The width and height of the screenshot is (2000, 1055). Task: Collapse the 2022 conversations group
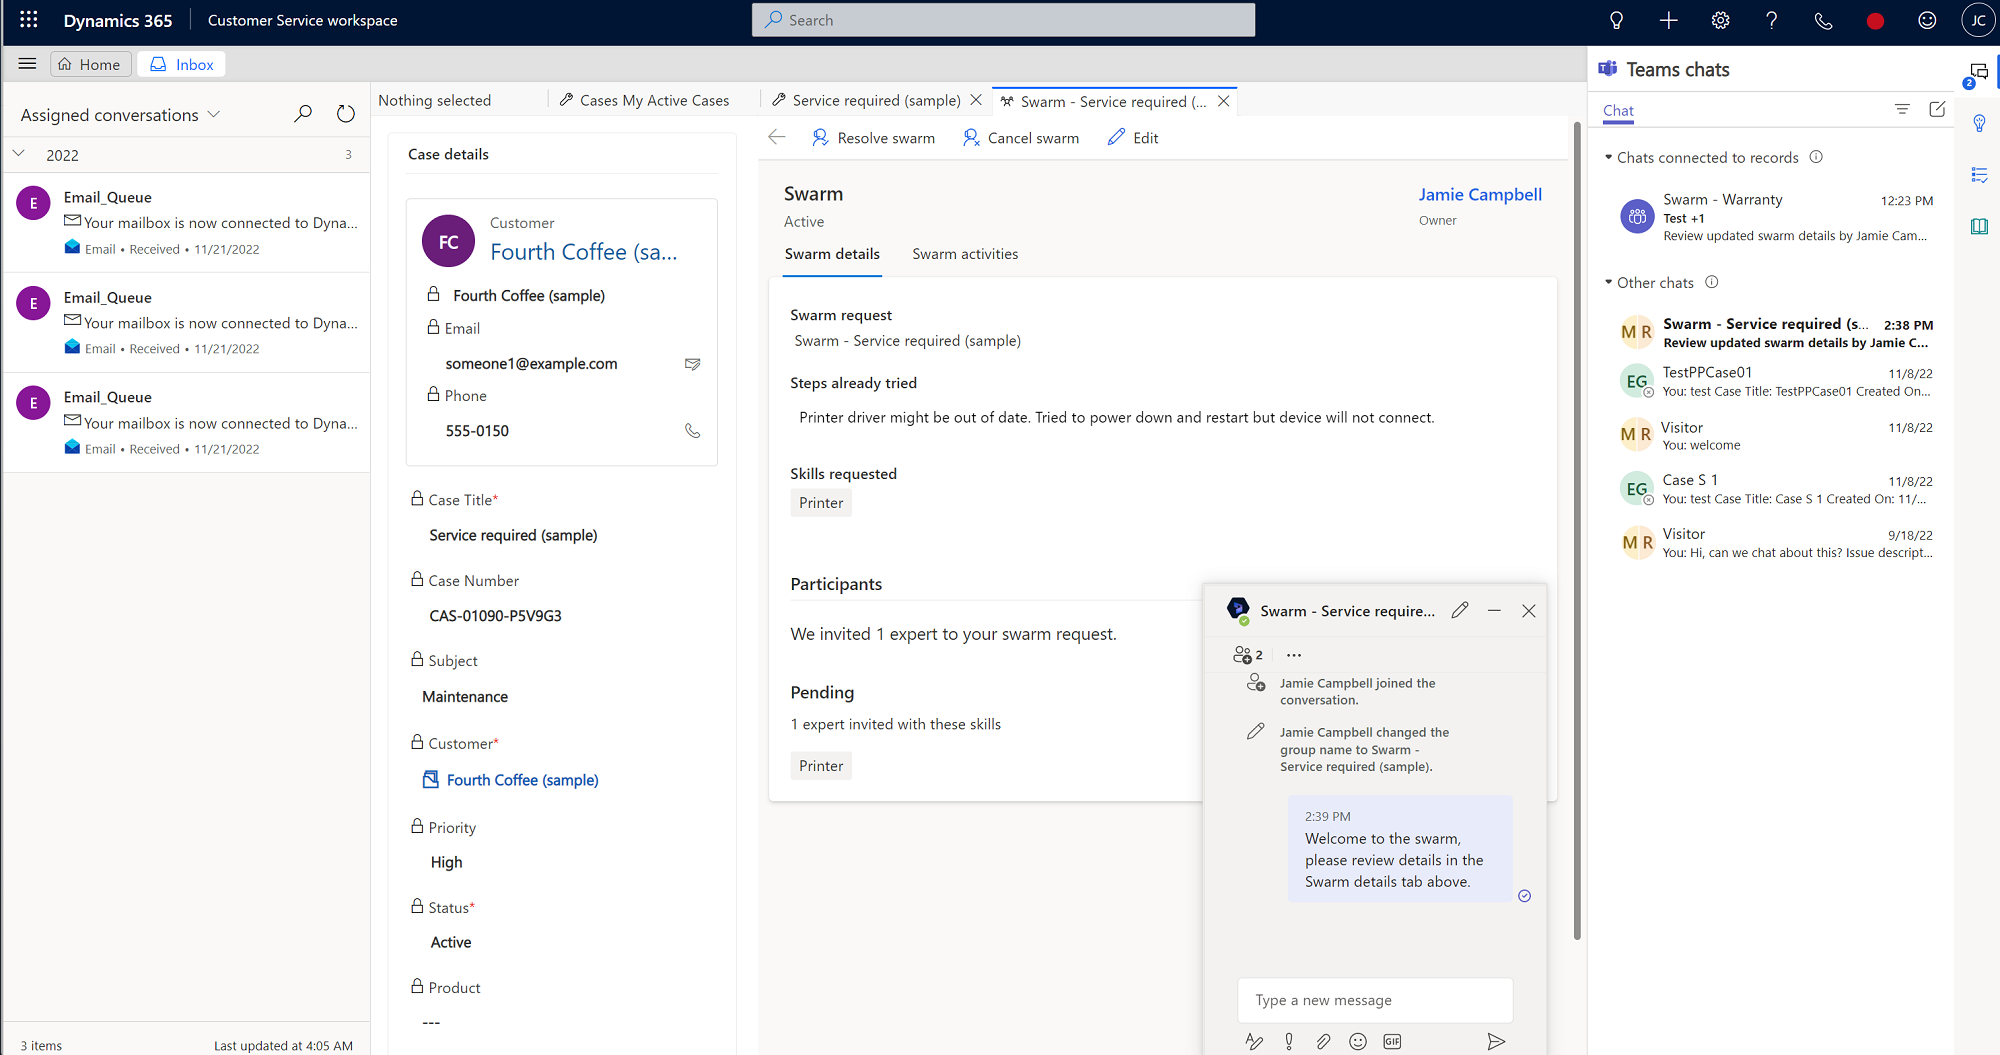tap(18, 154)
